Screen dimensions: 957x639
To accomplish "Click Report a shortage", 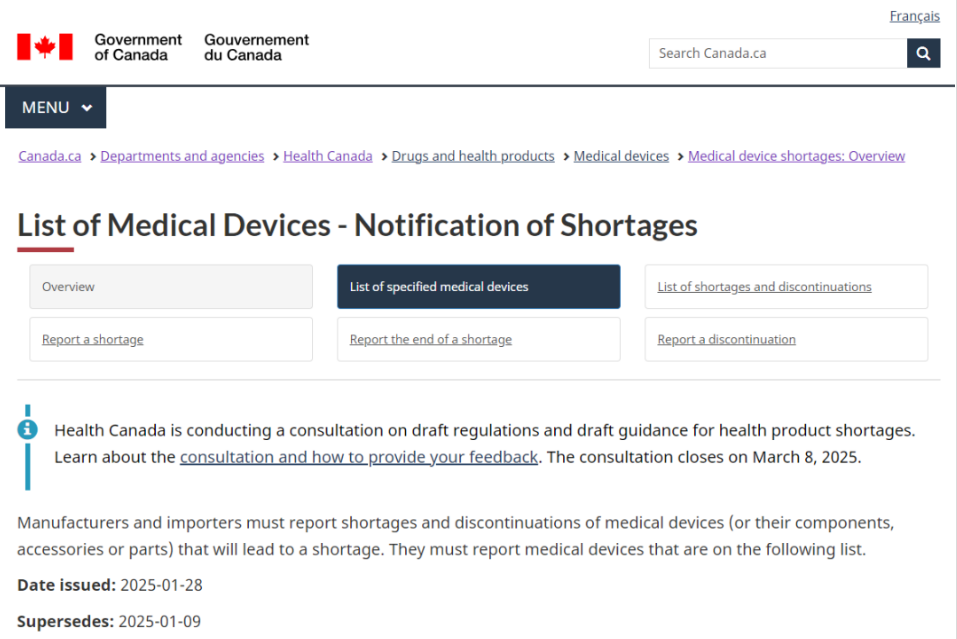I will point(93,340).
